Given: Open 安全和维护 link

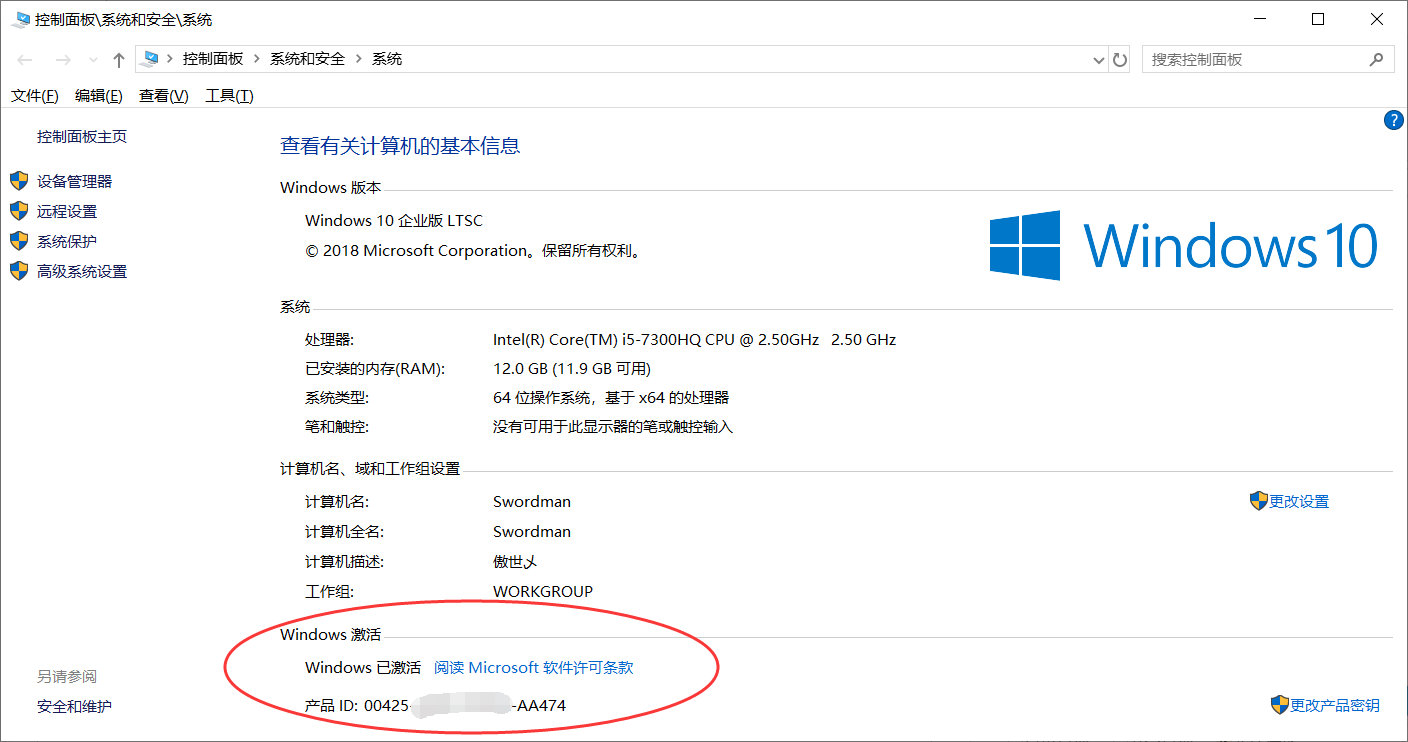Looking at the screenshot, I should 75,706.
